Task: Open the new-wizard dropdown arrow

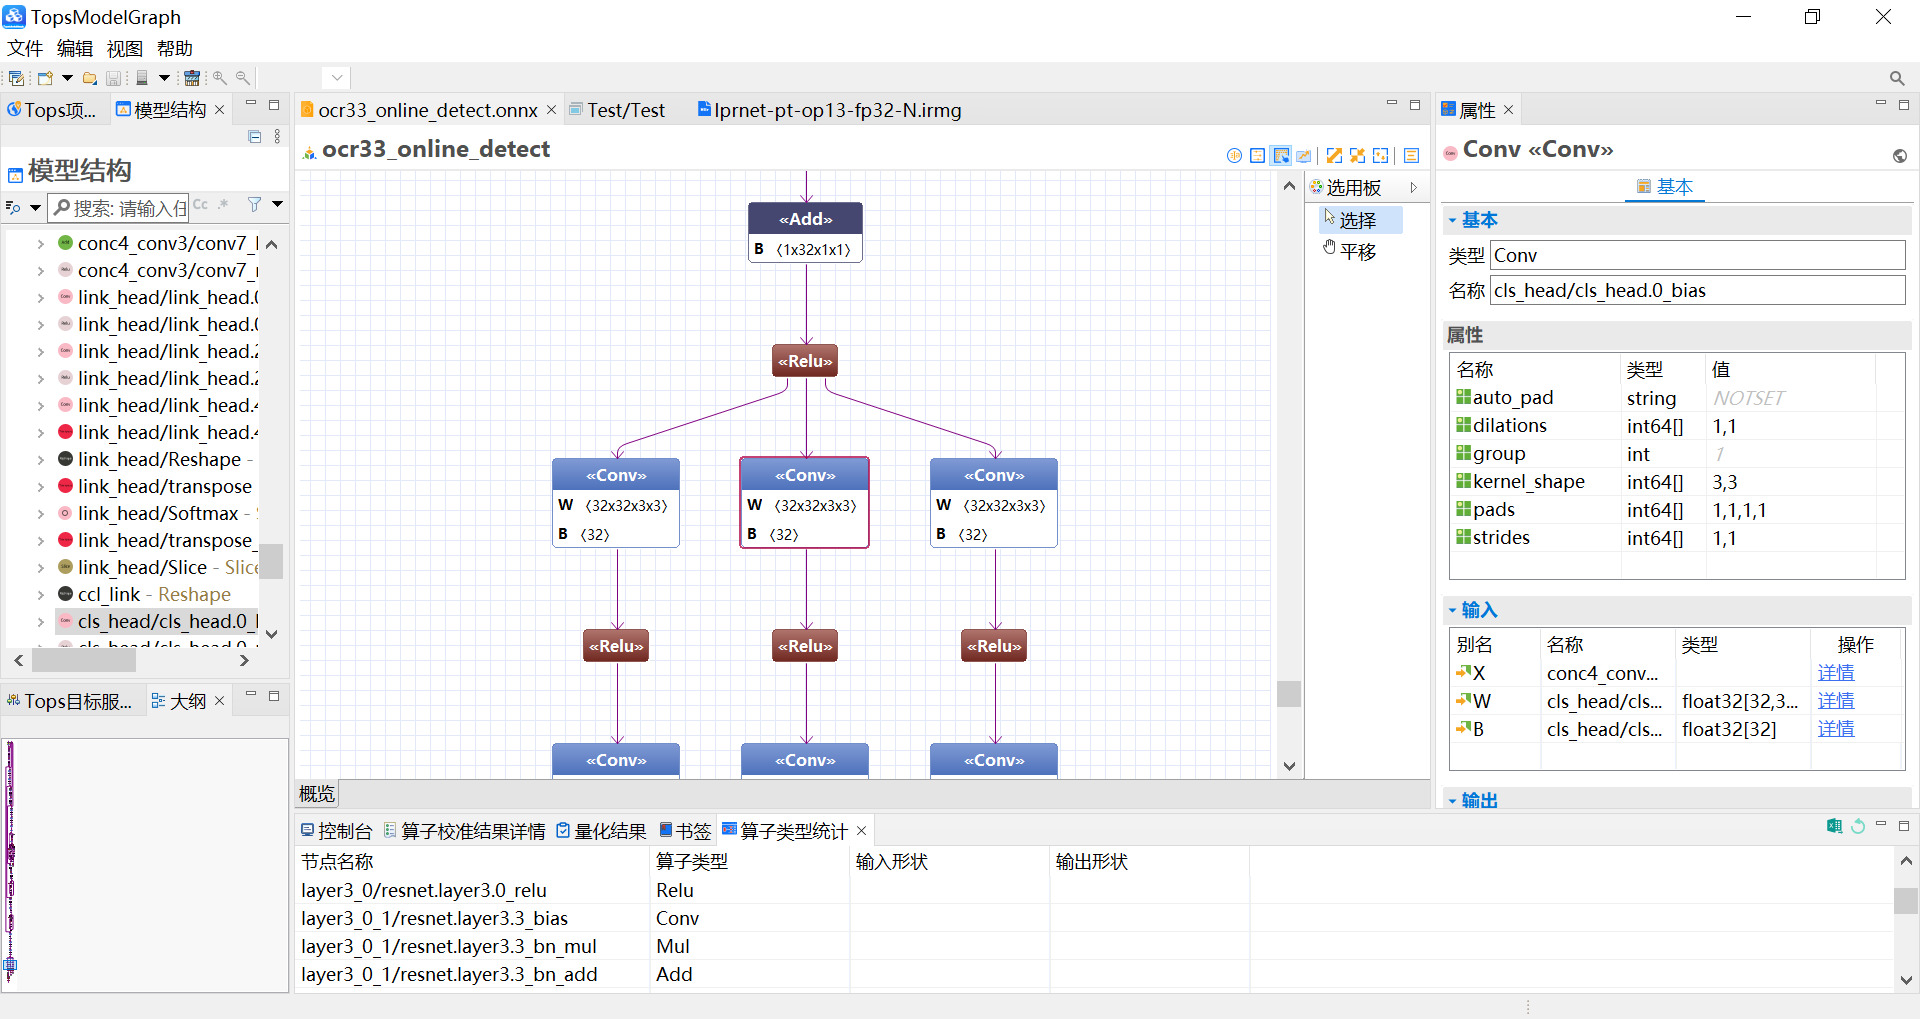Action: pyautogui.click(x=67, y=78)
